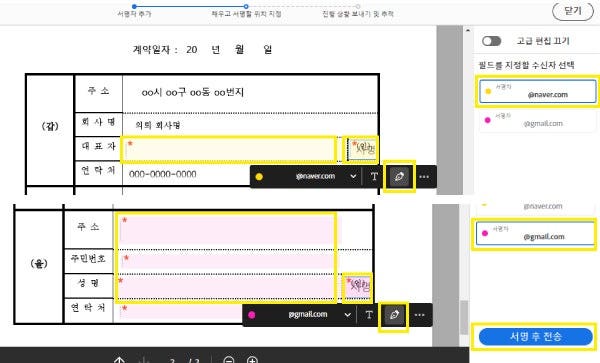Click the oo시 oo구 oo동 oo번지 address text
The image size is (600, 363).
coord(192,92)
